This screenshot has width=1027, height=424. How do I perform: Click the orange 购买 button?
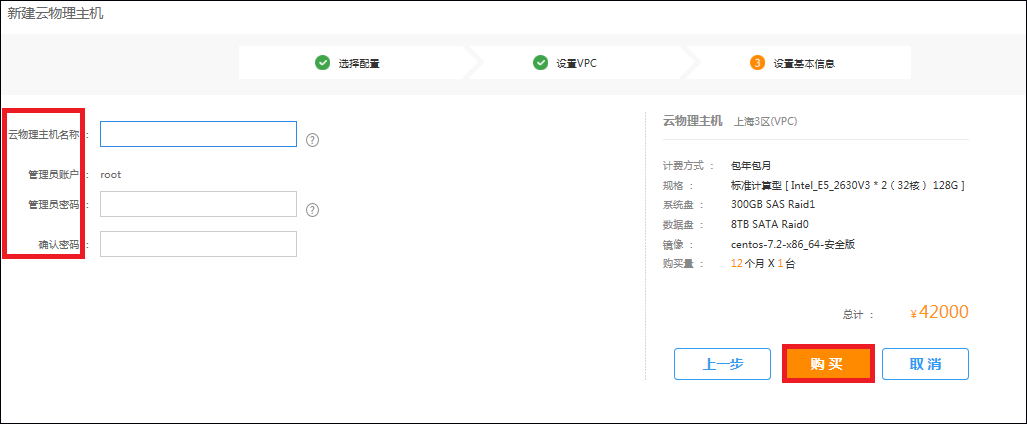(x=827, y=364)
